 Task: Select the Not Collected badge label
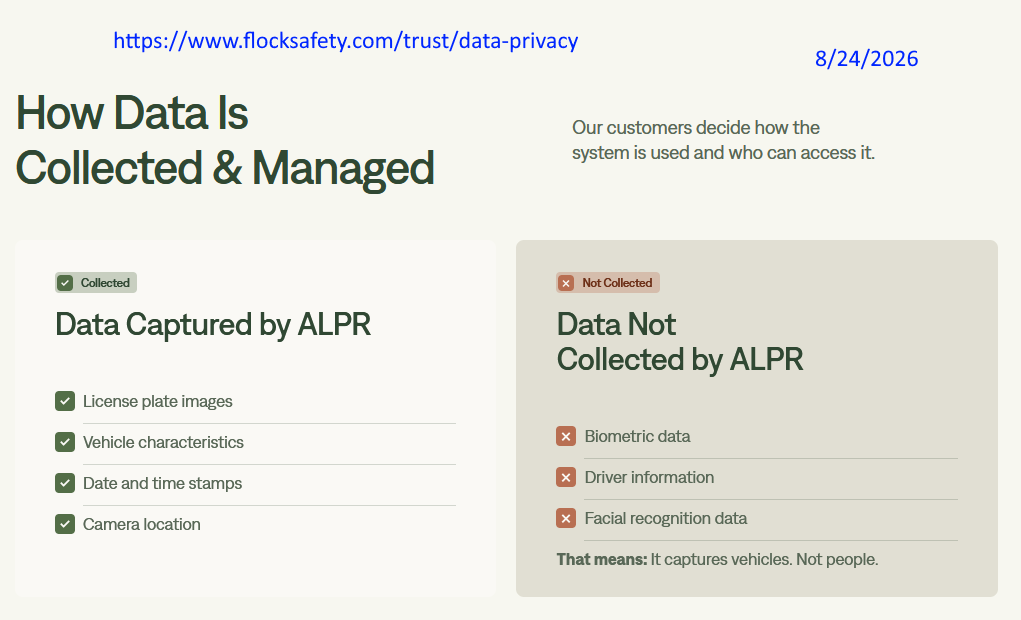coord(617,283)
